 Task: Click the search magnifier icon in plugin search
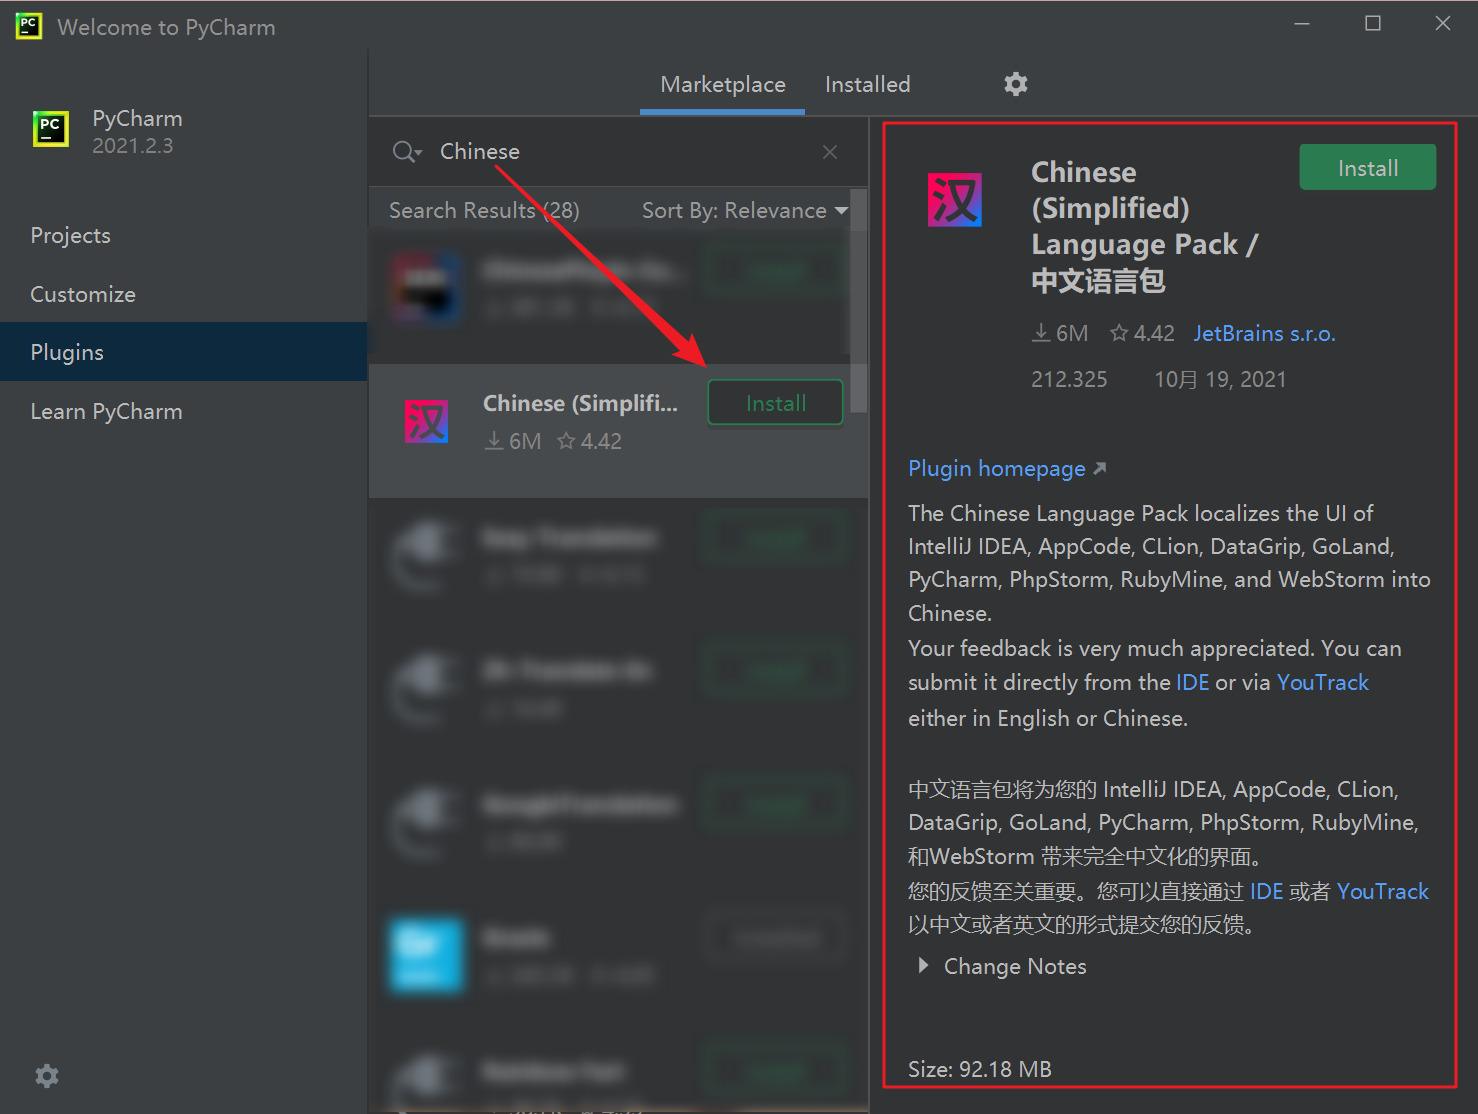click(405, 152)
